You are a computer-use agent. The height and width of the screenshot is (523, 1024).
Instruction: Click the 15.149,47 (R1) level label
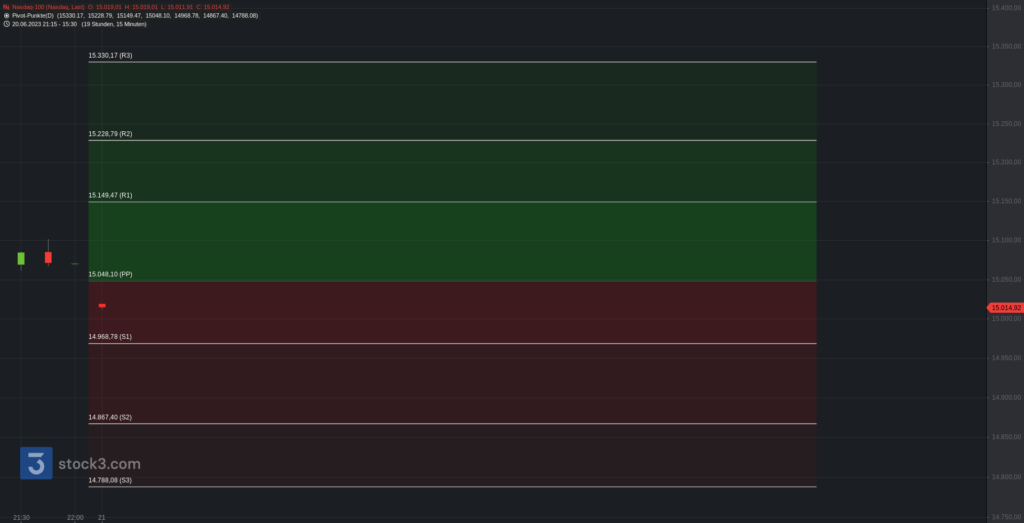coord(110,195)
